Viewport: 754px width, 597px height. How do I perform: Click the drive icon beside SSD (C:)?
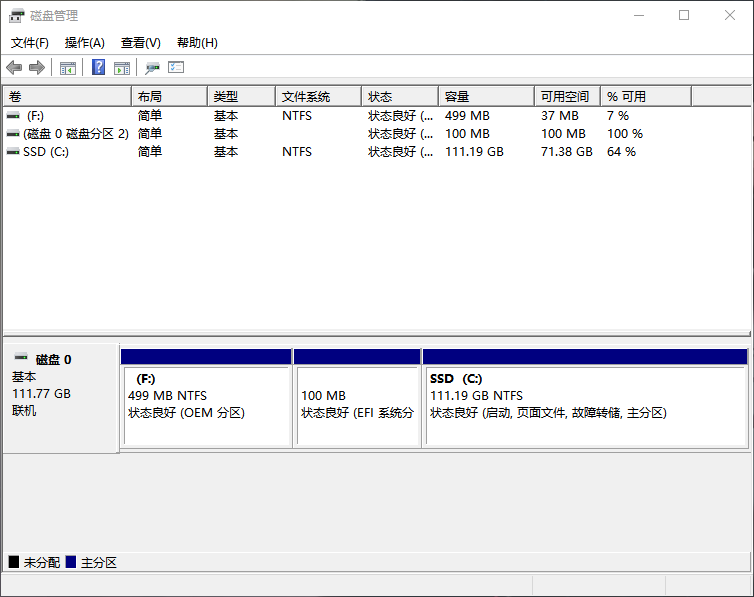click(x=13, y=152)
